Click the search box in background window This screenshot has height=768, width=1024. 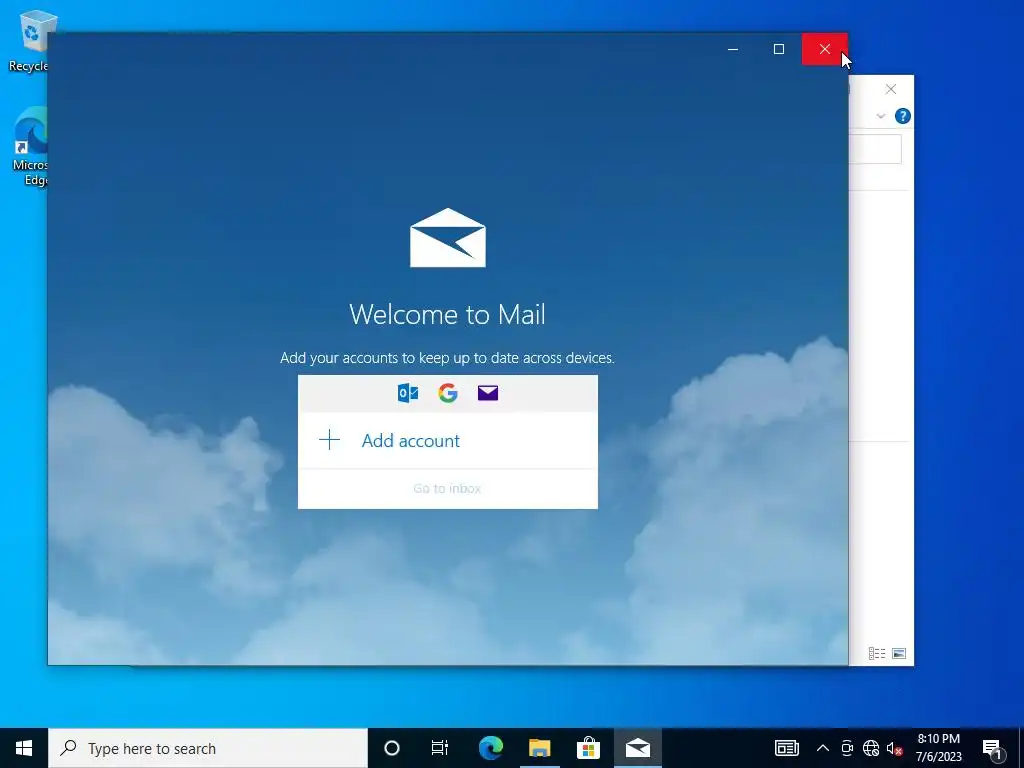pos(875,150)
